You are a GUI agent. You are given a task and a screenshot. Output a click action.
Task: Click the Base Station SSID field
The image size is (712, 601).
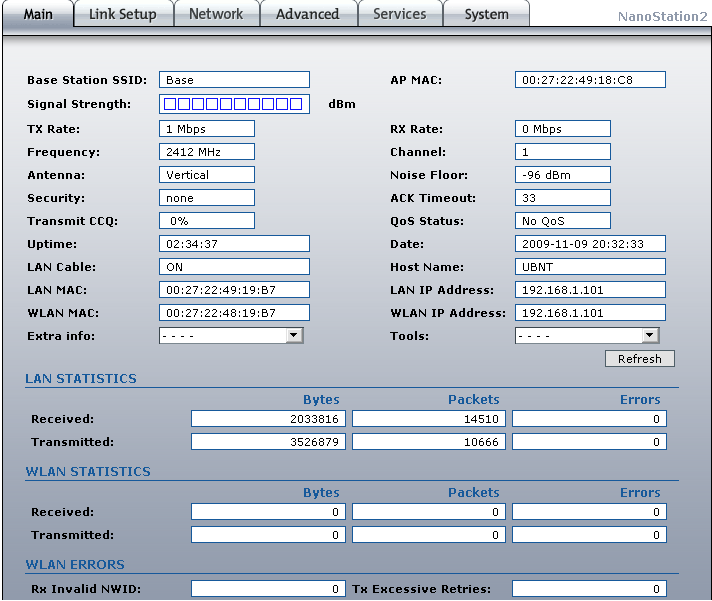[x=234, y=80]
